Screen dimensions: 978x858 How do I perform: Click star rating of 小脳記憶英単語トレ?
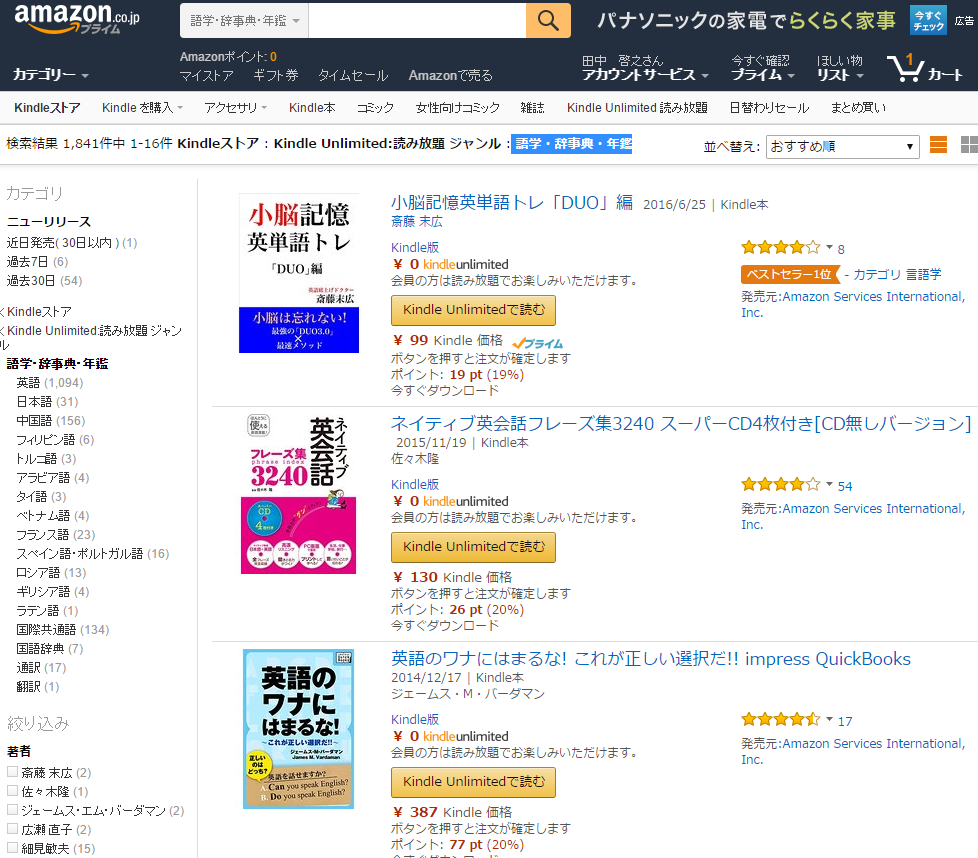click(x=780, y=248)
